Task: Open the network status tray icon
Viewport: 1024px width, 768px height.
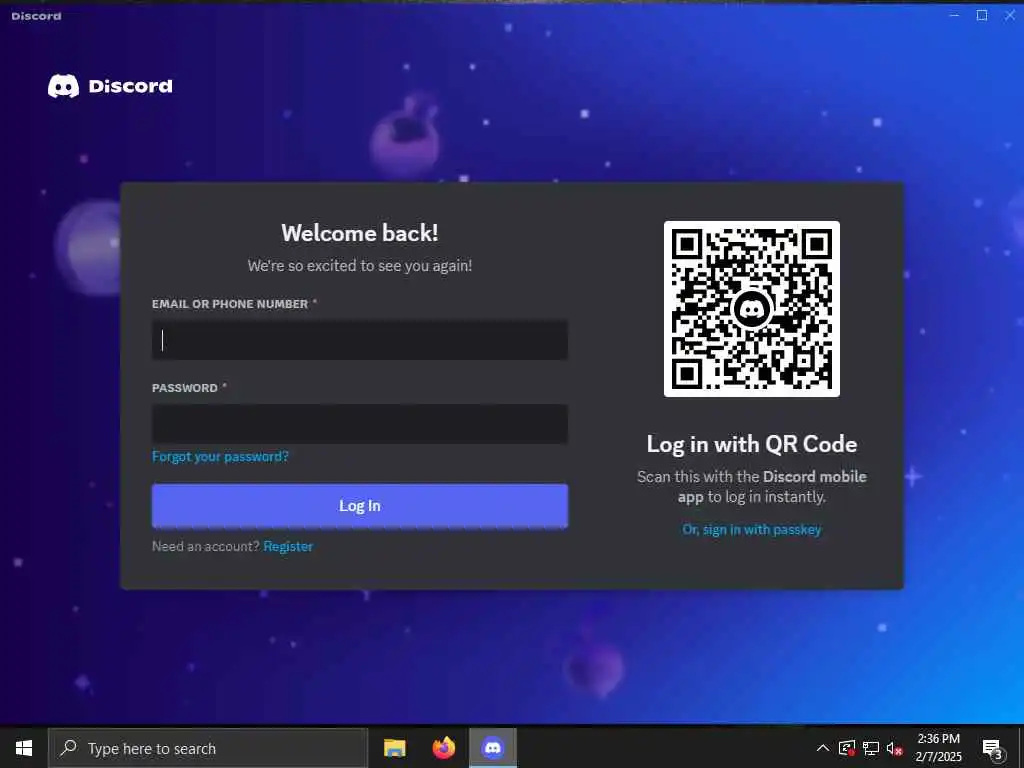Action: tap(871, 748)
